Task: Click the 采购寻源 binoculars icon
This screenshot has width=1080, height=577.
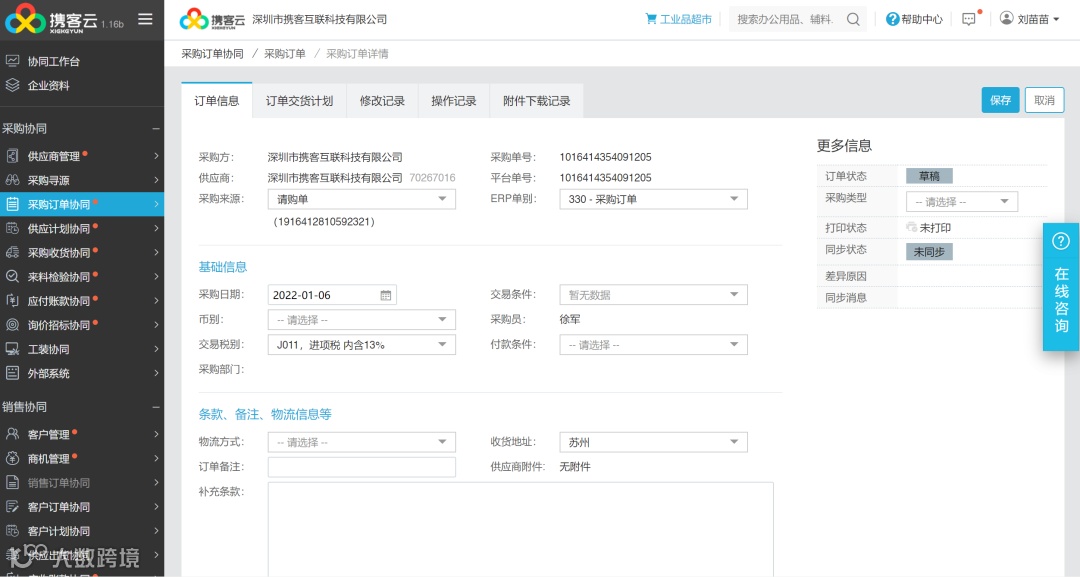Action: click(12, 180)
